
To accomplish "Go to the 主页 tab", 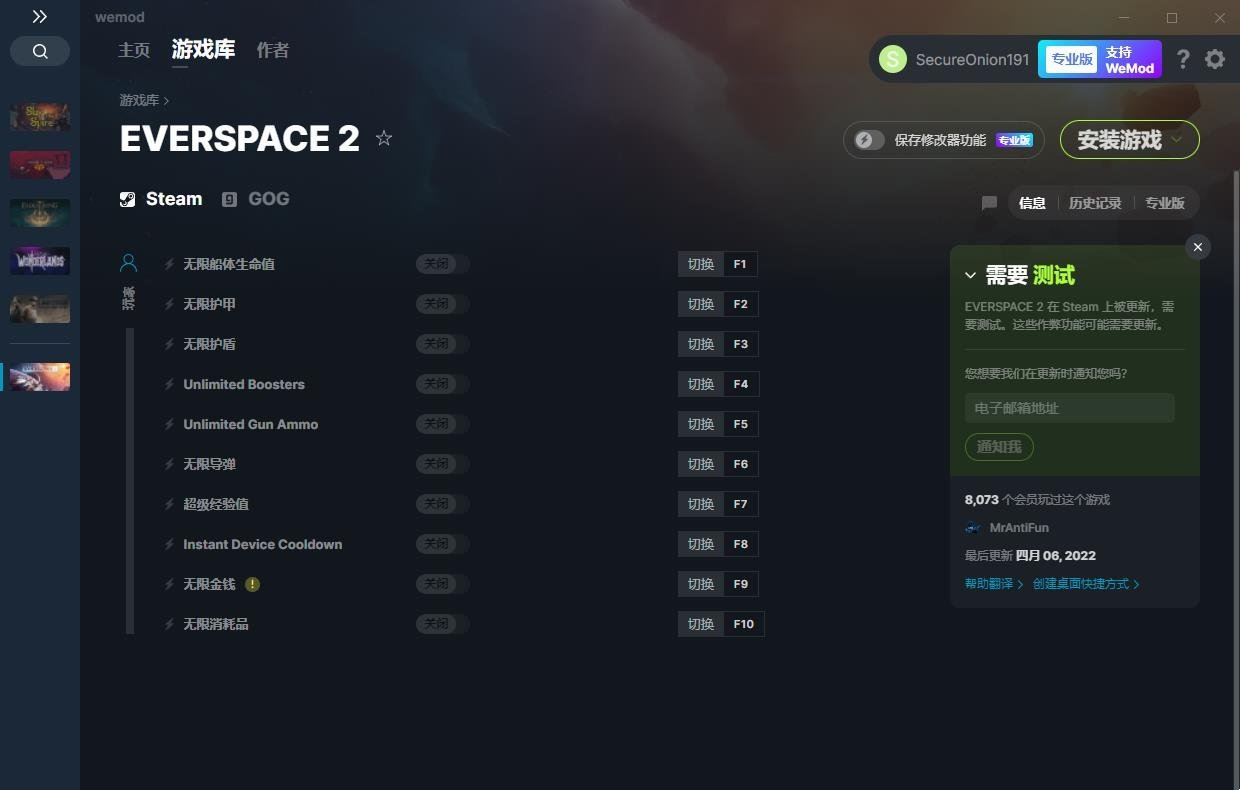I will [x=134, y=50].
